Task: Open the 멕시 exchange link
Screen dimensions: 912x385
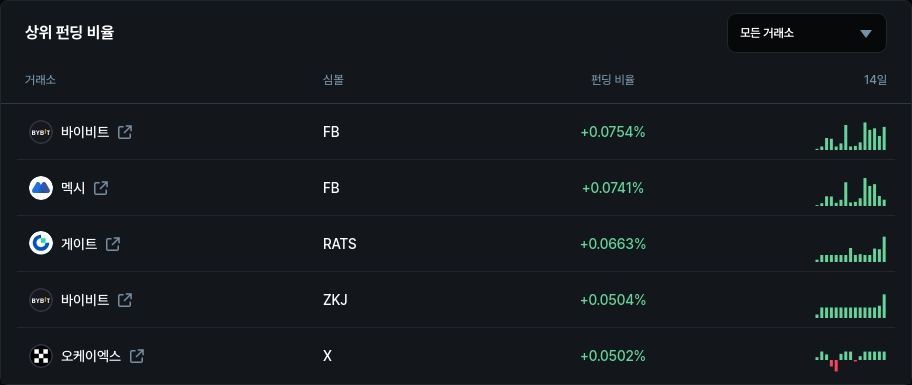Action: [73, 188]
